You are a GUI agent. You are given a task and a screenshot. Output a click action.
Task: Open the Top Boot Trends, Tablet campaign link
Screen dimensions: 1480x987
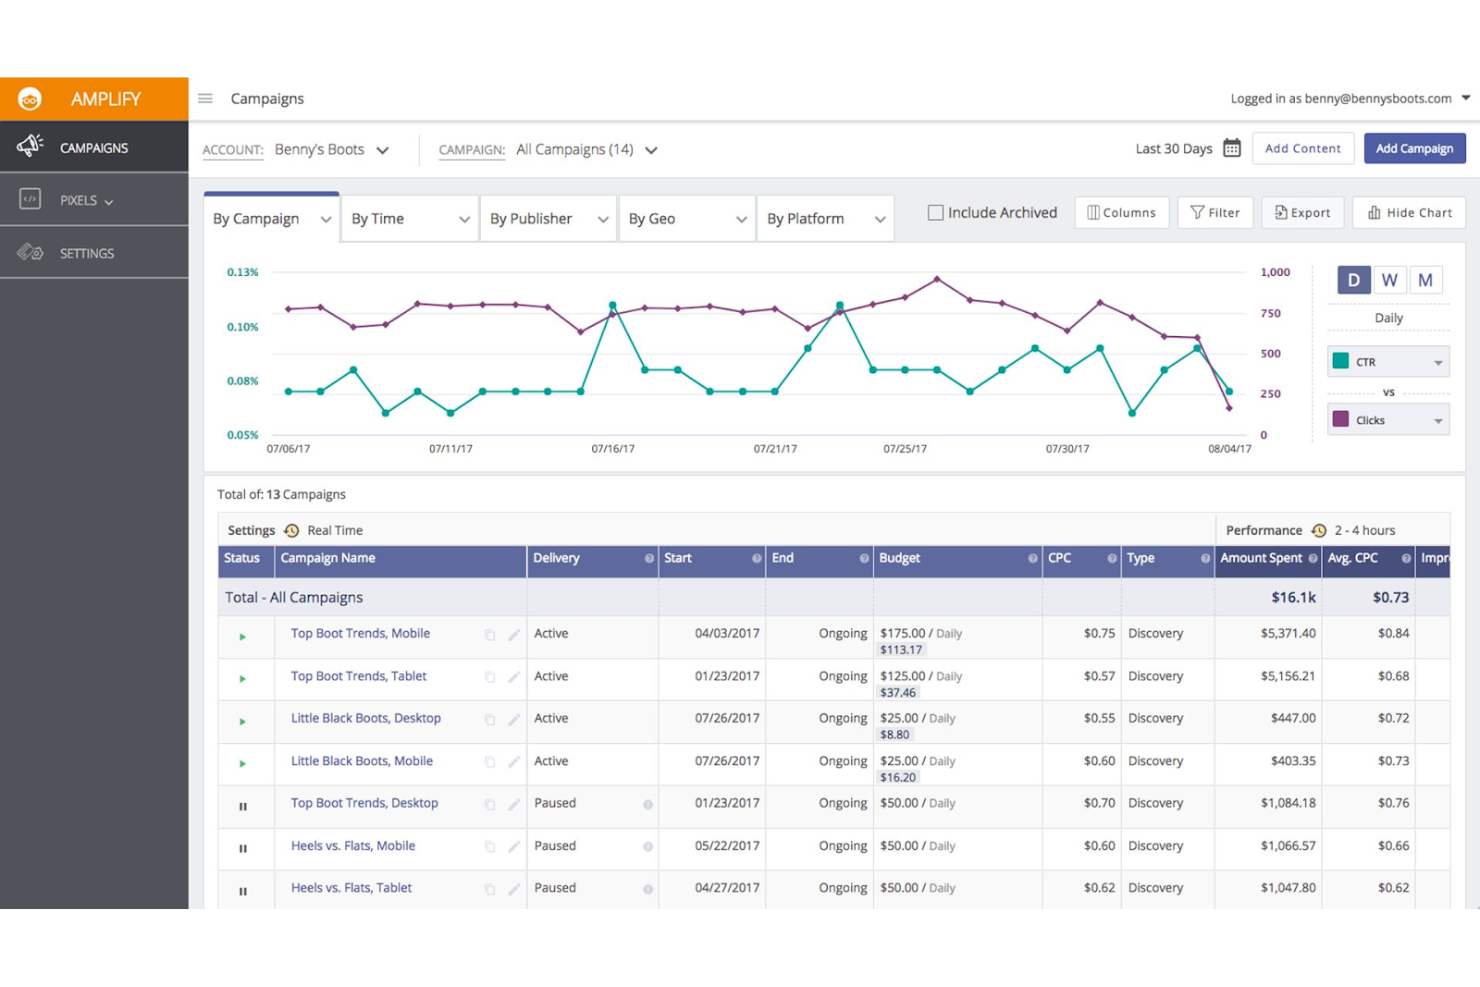point(357,676)
